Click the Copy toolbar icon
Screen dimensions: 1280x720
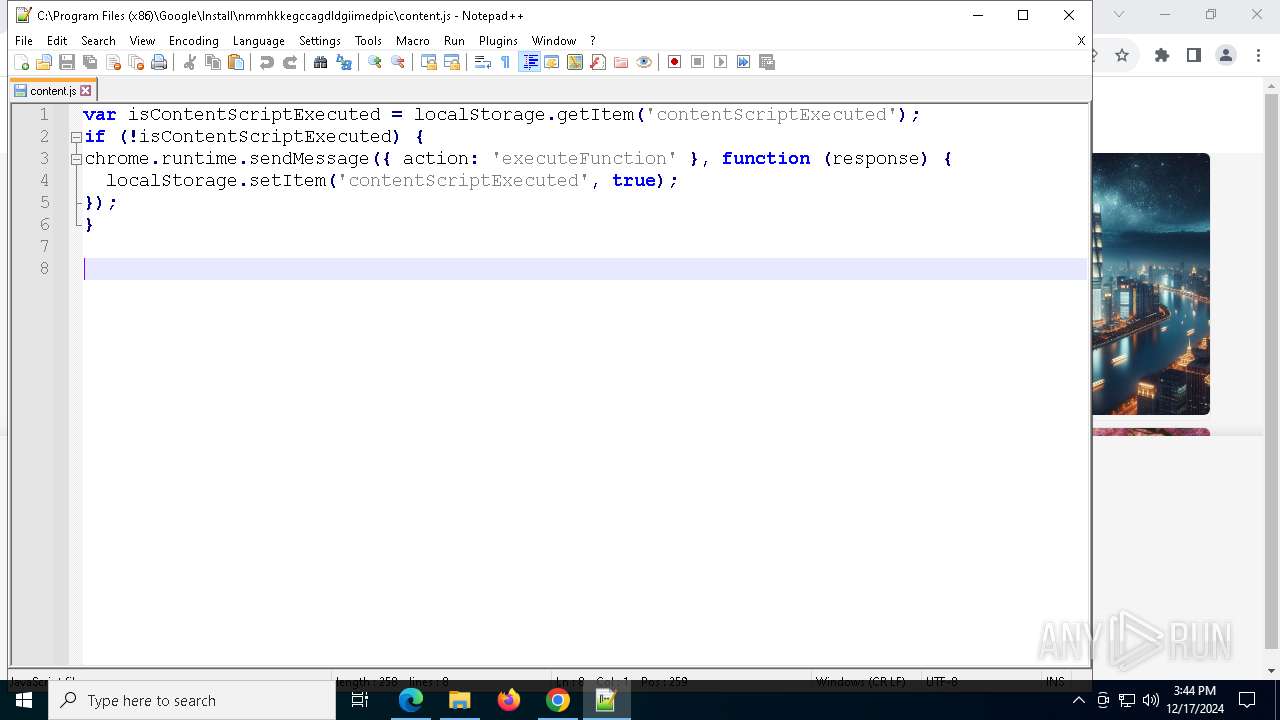(213, 62)
